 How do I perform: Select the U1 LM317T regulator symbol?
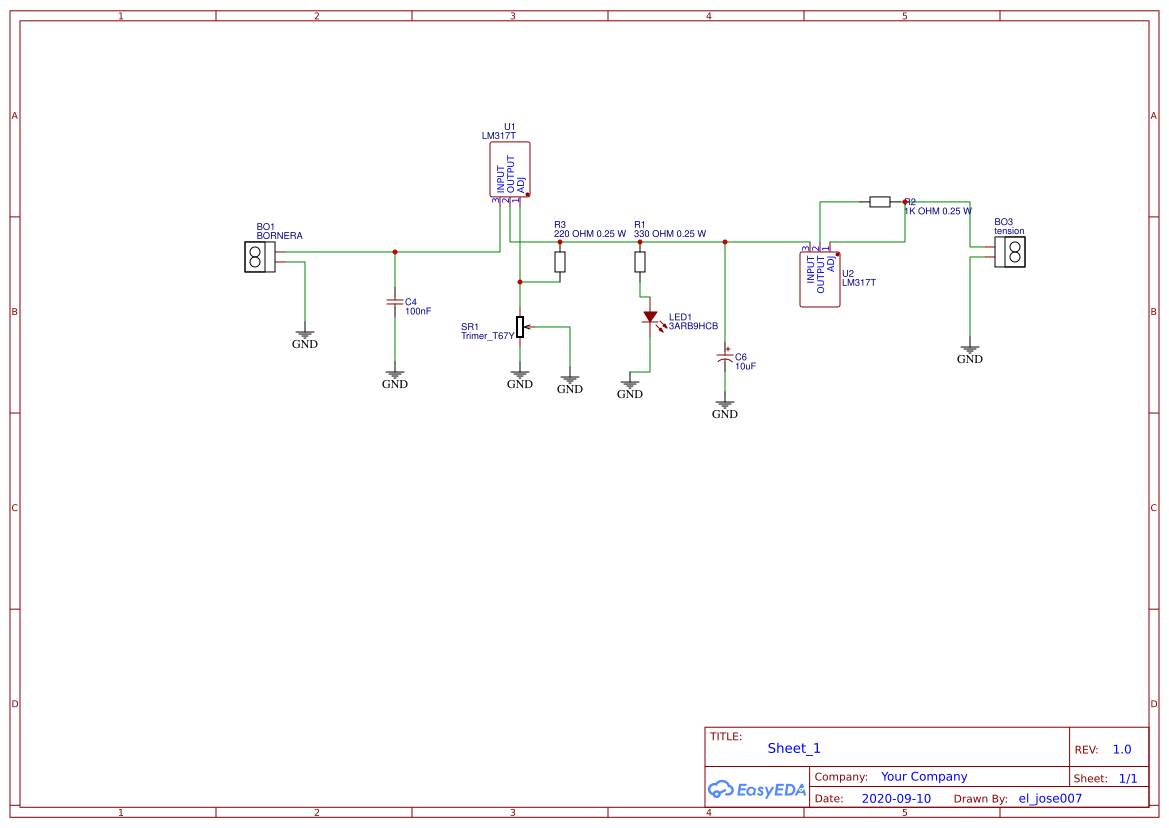509,170
